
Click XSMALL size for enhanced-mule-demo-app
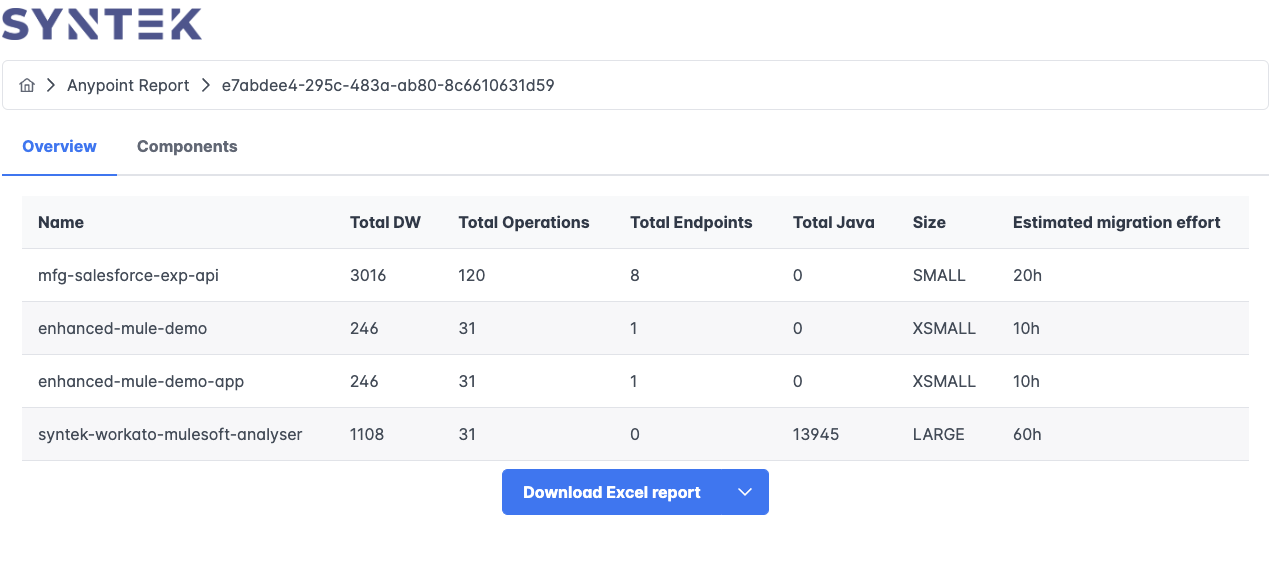point(944,381)
